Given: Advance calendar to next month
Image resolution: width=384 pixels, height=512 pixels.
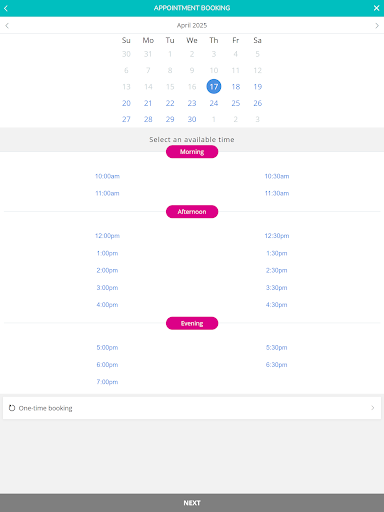Looking at the screenshot, I should click(x=377, y=25).
